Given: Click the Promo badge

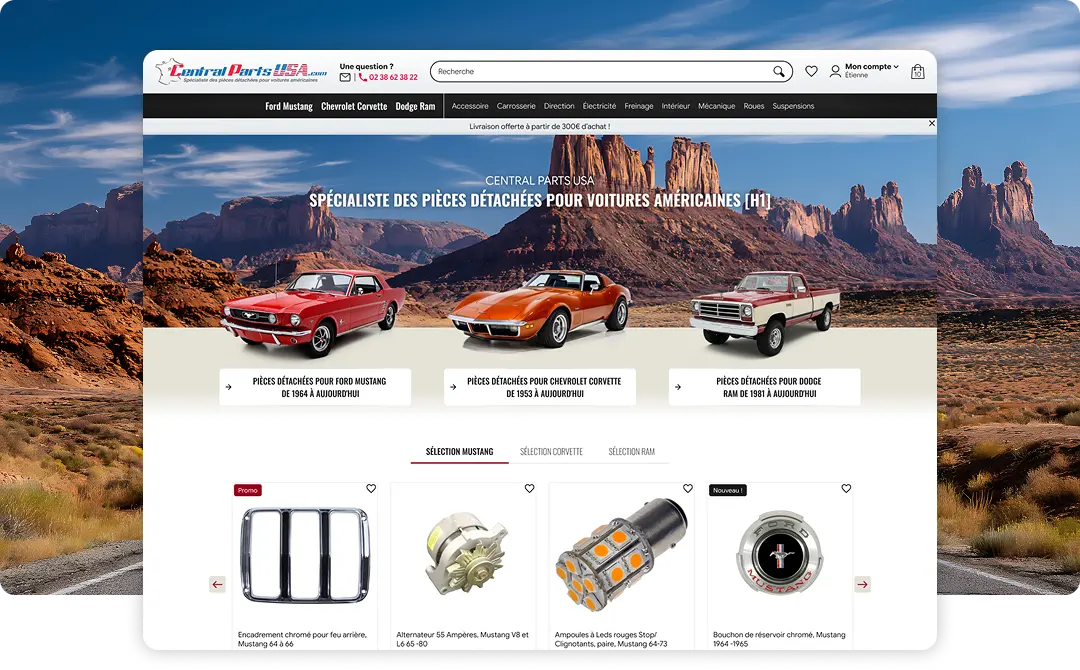Looking at the screenshot, I should click(247, 490).
